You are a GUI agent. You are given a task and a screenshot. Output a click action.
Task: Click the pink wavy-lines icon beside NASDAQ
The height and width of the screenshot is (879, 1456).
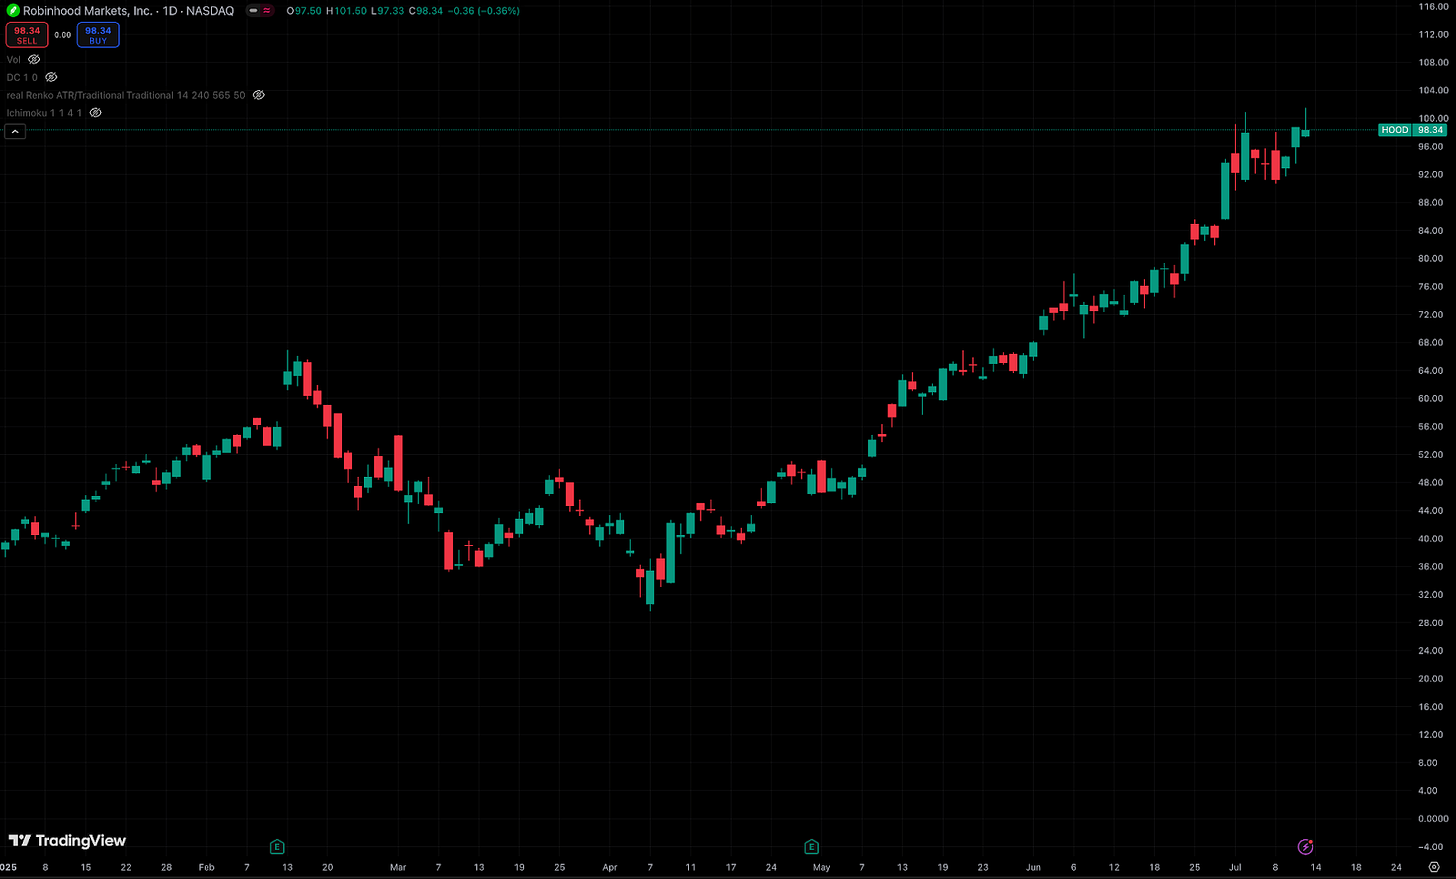[267, 11]
